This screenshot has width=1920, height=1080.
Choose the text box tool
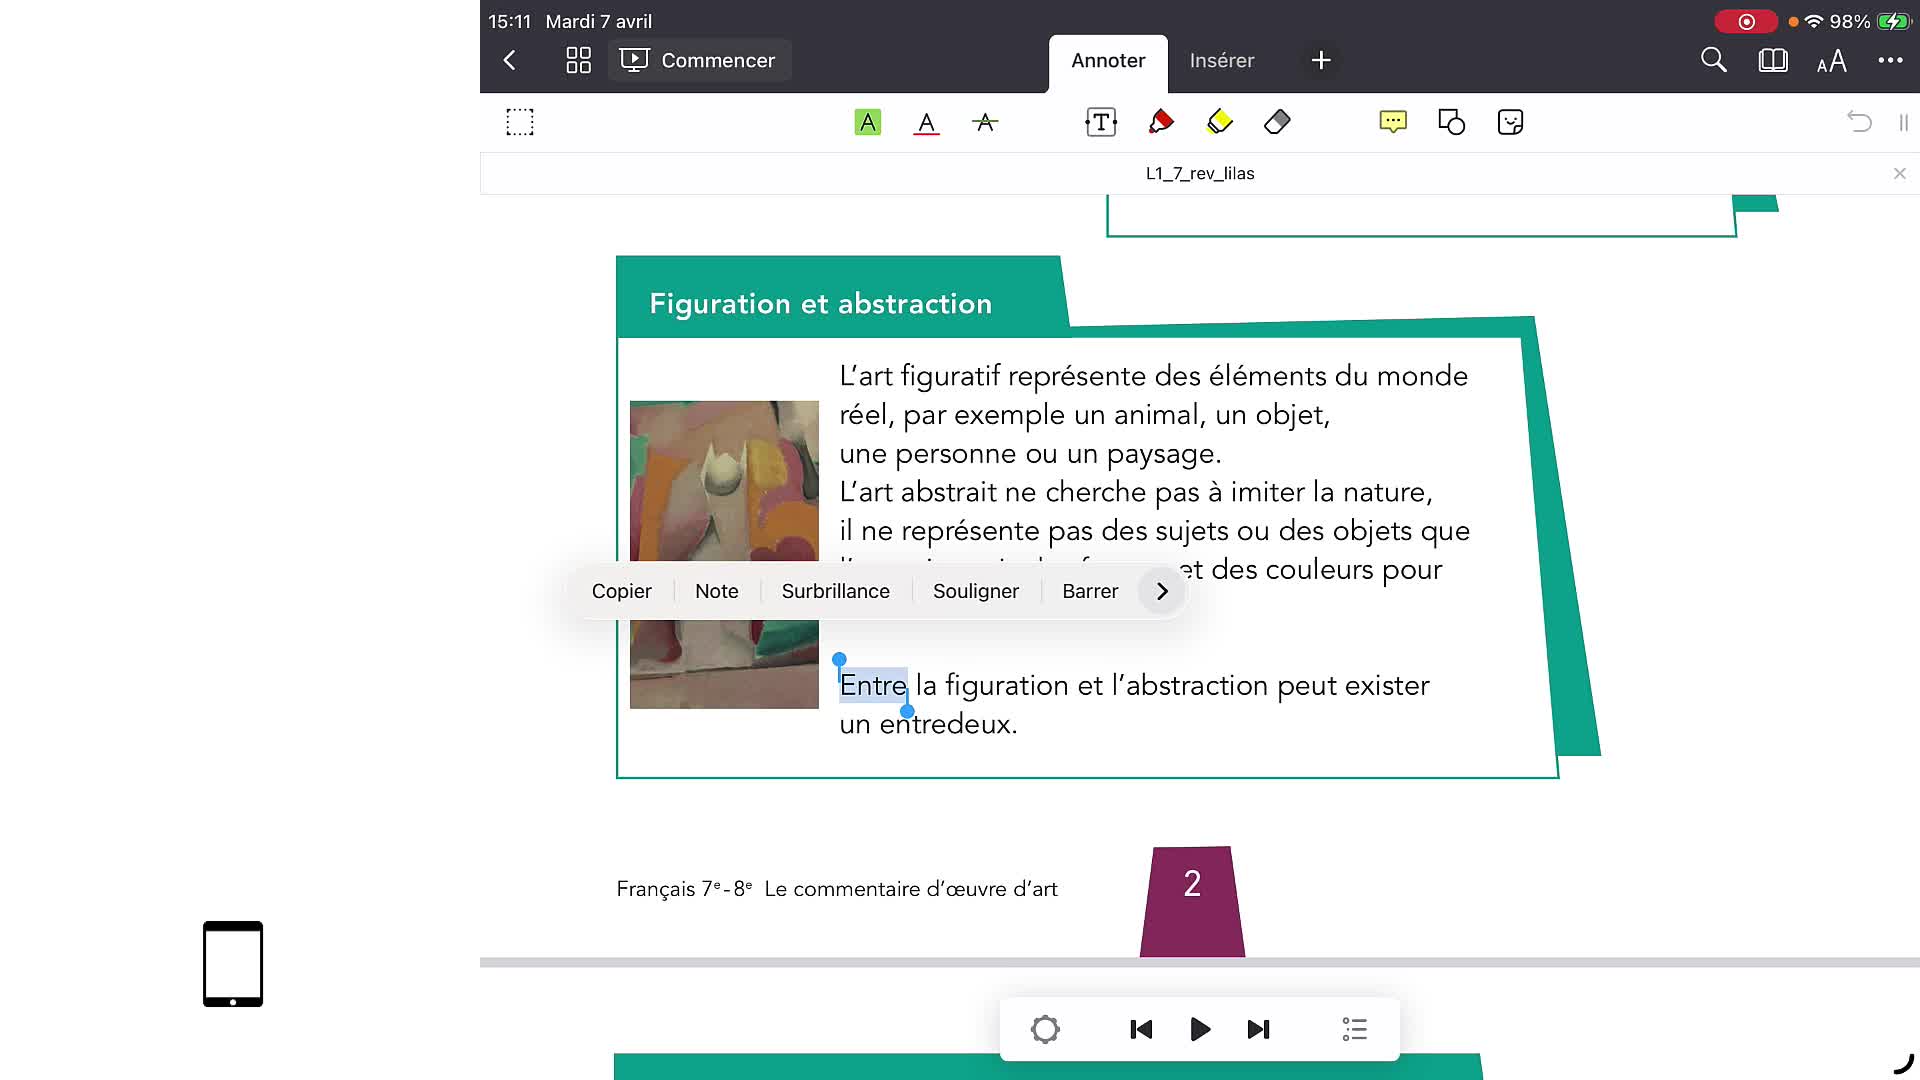pos(1100,122)
